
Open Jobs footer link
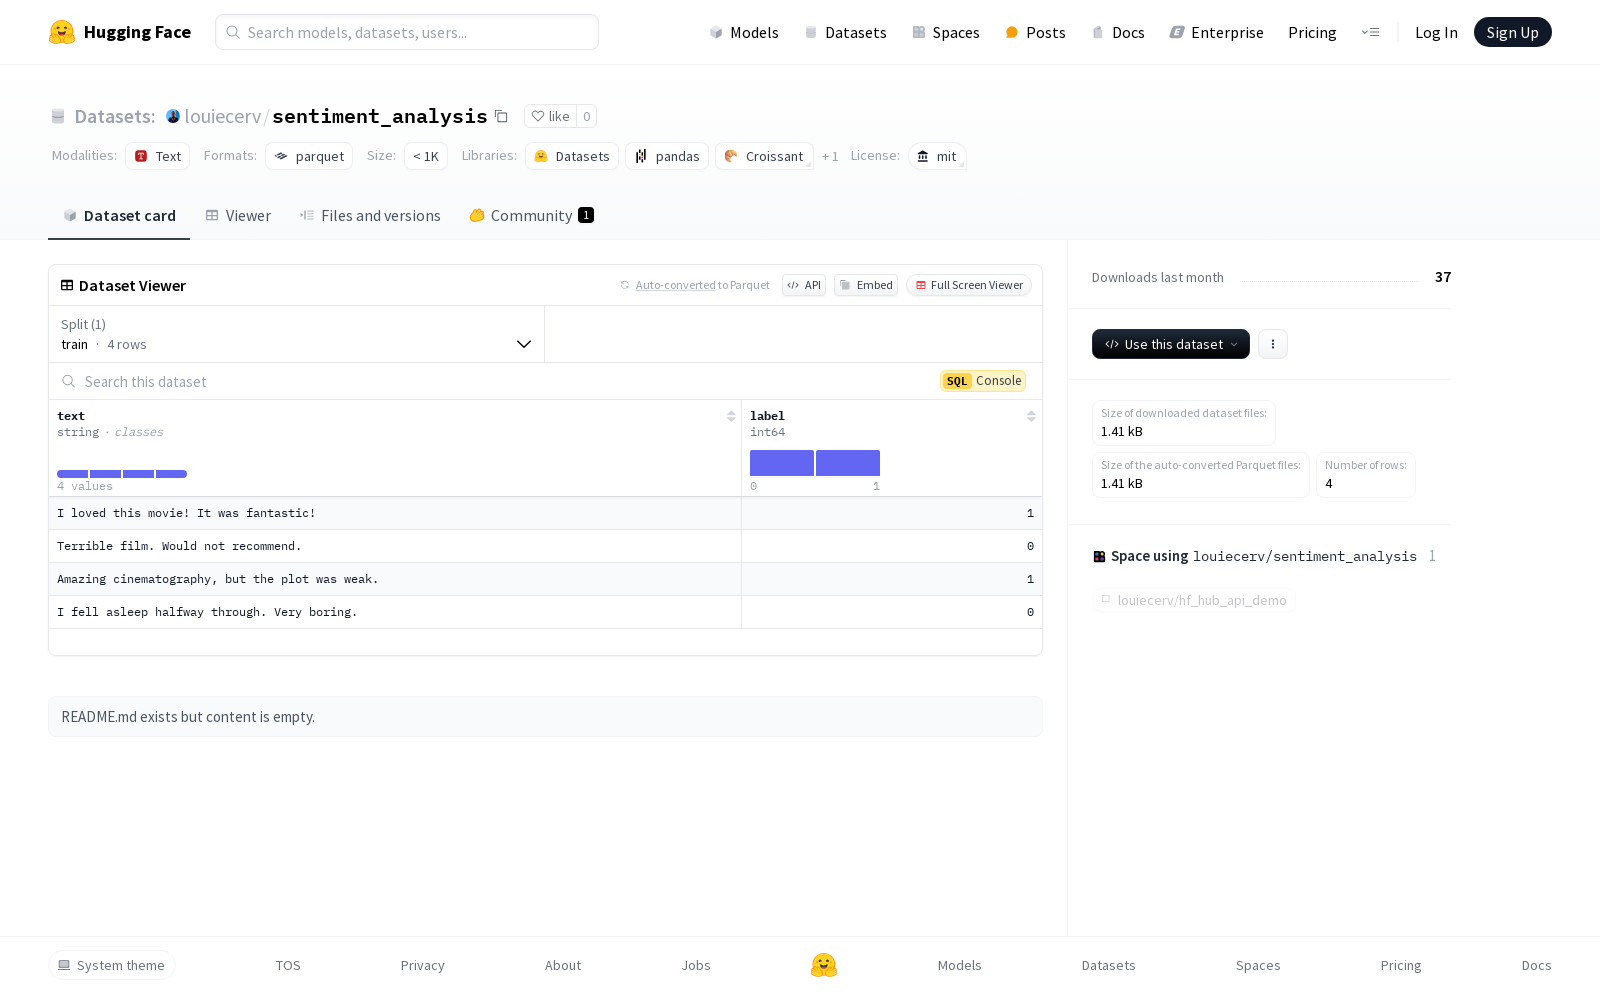(696, 965)
